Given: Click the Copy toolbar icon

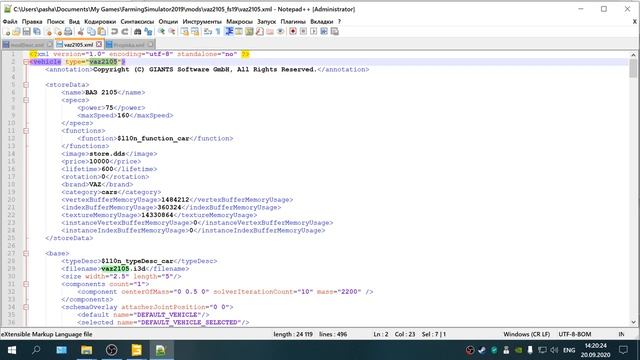Looking at the screenshot, I should (91, 31).
